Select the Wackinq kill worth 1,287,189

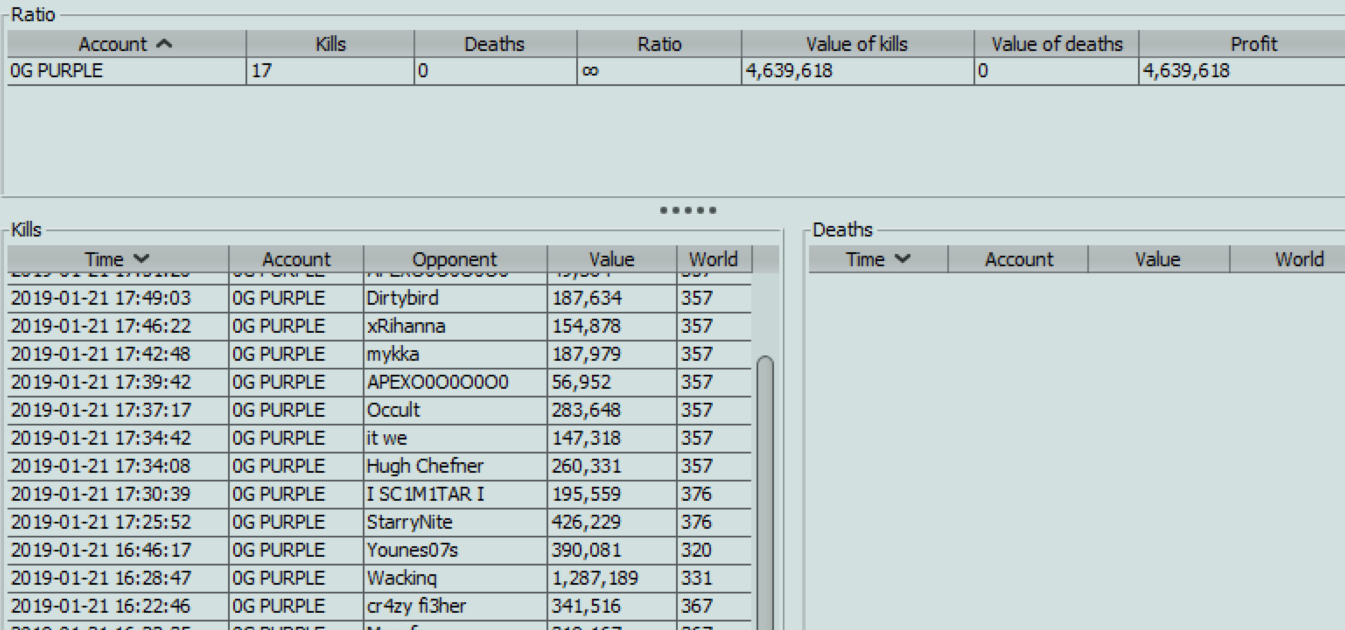tap(300, 577)
